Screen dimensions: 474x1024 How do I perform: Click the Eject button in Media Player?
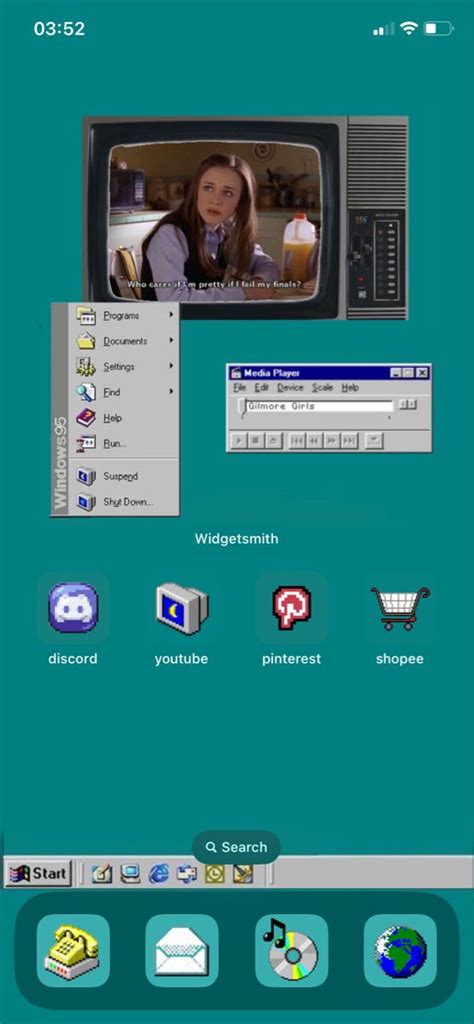274,441
